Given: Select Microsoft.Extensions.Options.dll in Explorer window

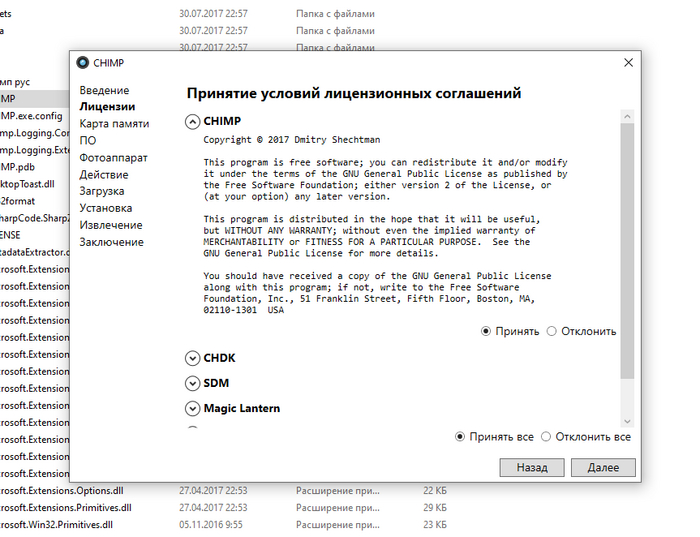Looking at the screenshot, I should (x=62, y=491).
